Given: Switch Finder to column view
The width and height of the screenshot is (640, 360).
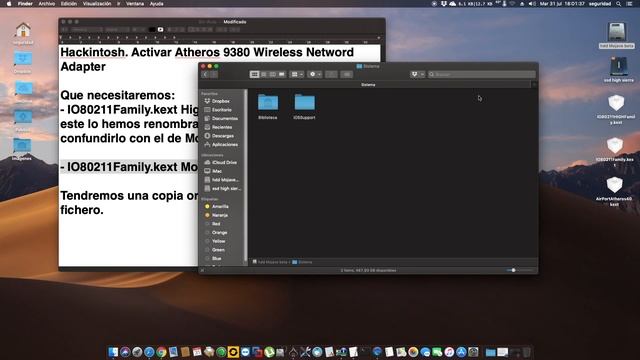Looking at the screenshot, I should [273, 74].
